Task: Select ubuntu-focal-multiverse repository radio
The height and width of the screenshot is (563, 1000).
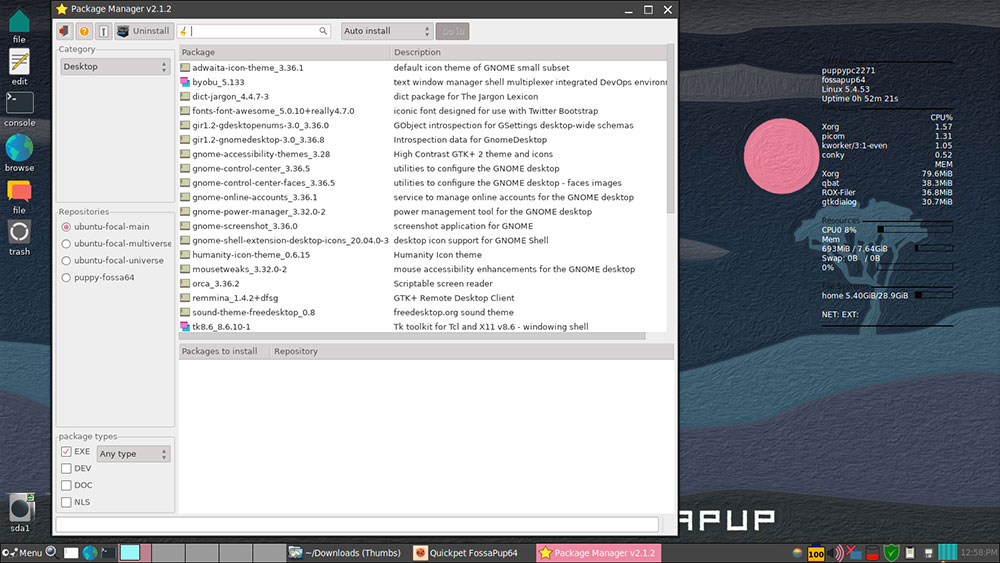Action: 66,244
